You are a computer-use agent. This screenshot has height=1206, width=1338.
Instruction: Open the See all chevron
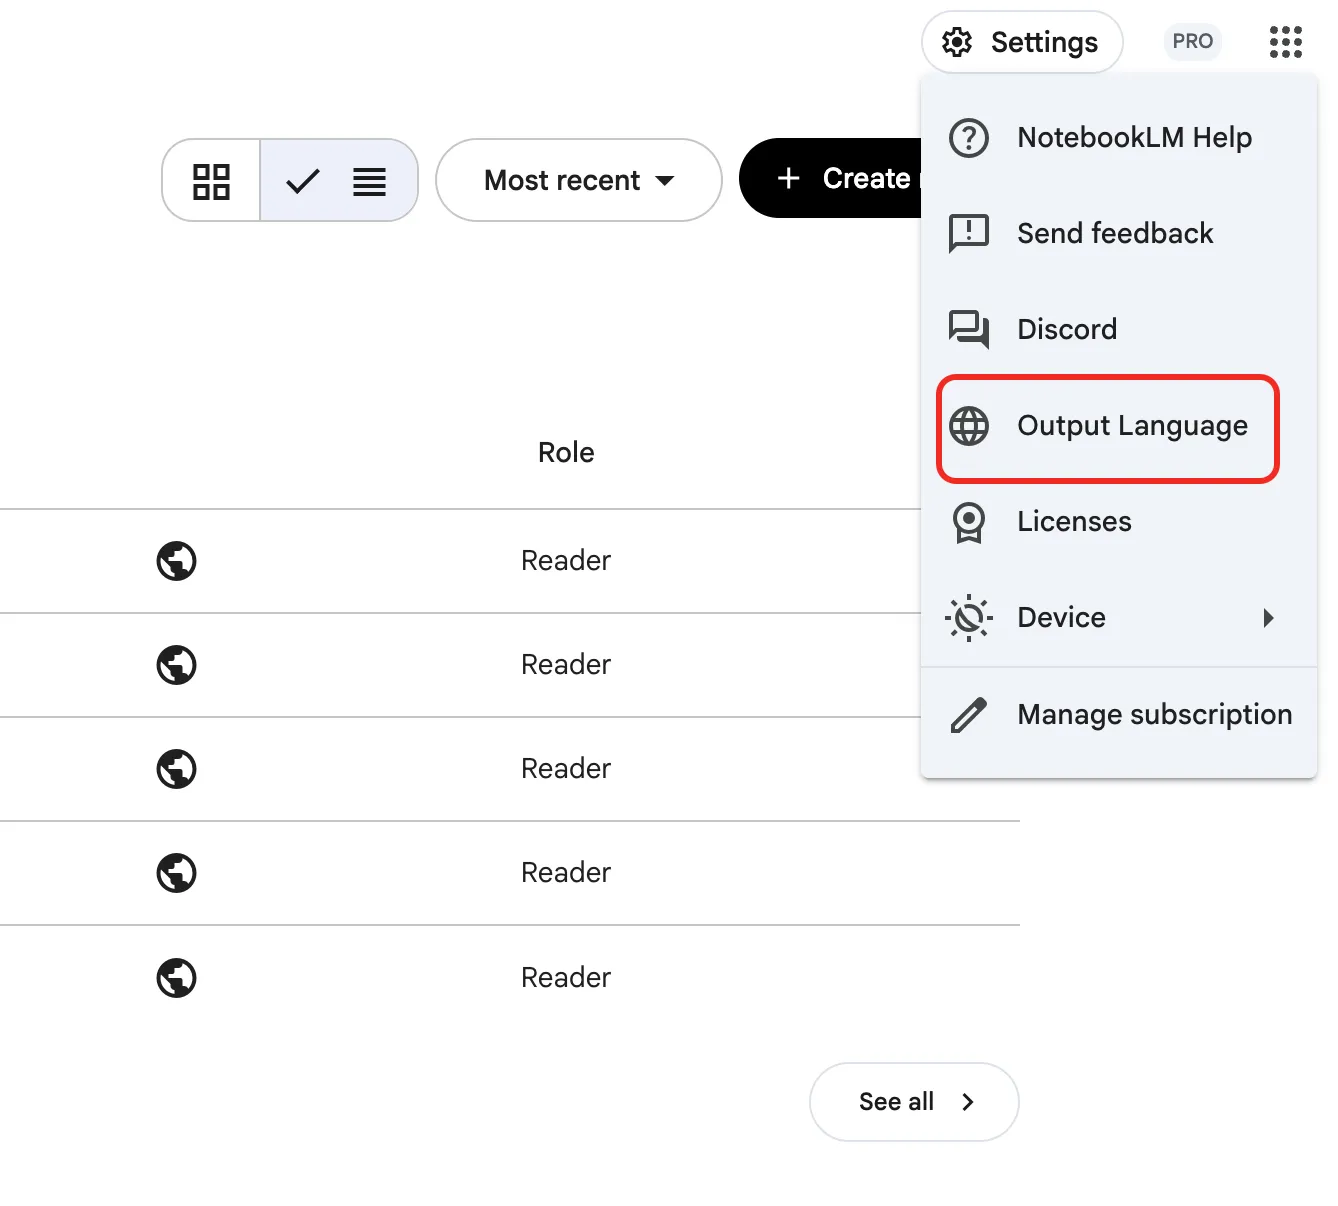[x=967, y=1101]
